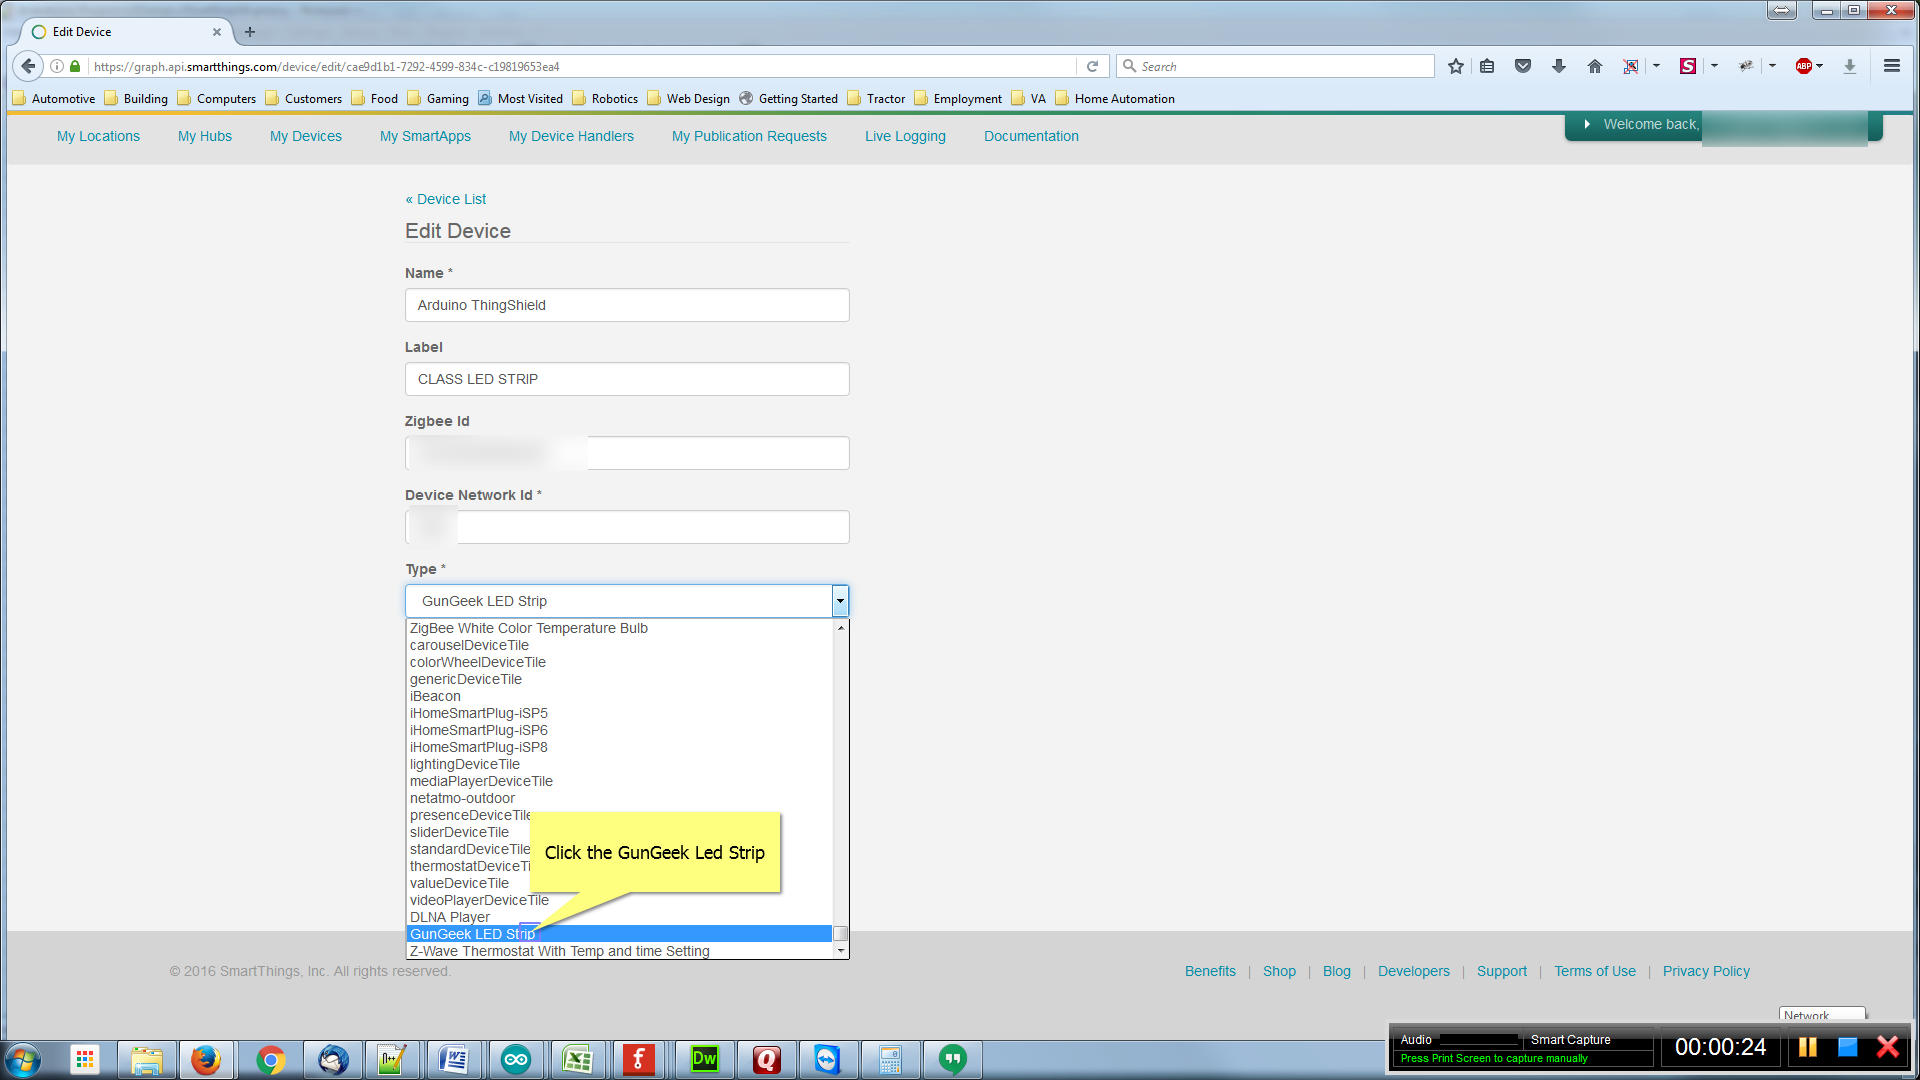Collapse the Type dropdown arrow
Screen dimensions: 1920x1080
pyautogui.click(x=840, y=601)
